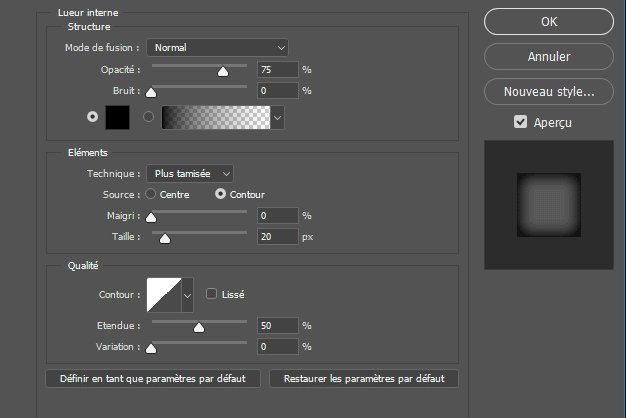The image size is (626, 418).
Task: Click the OK button
Action: pos(549,21)
